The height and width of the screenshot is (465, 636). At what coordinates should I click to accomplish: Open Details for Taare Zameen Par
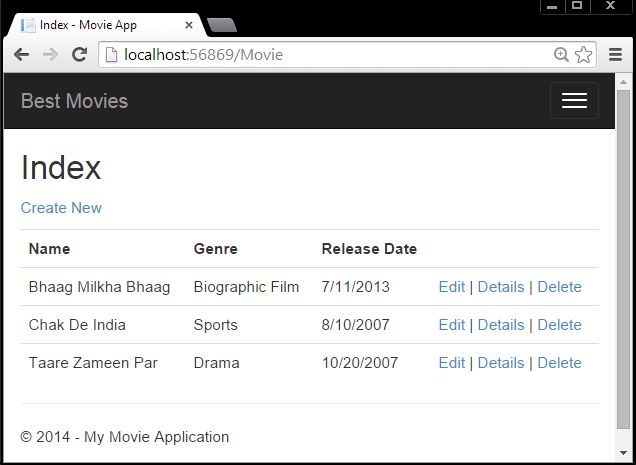[x=500, y=363]
